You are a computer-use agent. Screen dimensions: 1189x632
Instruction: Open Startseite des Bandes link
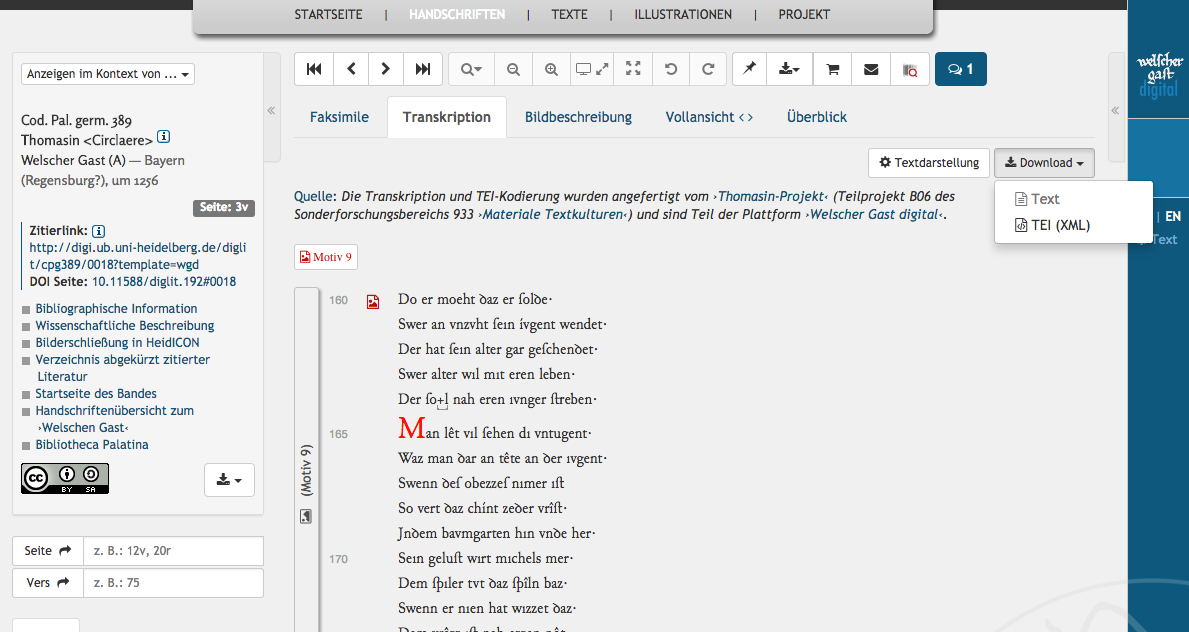tap(96, 394)
